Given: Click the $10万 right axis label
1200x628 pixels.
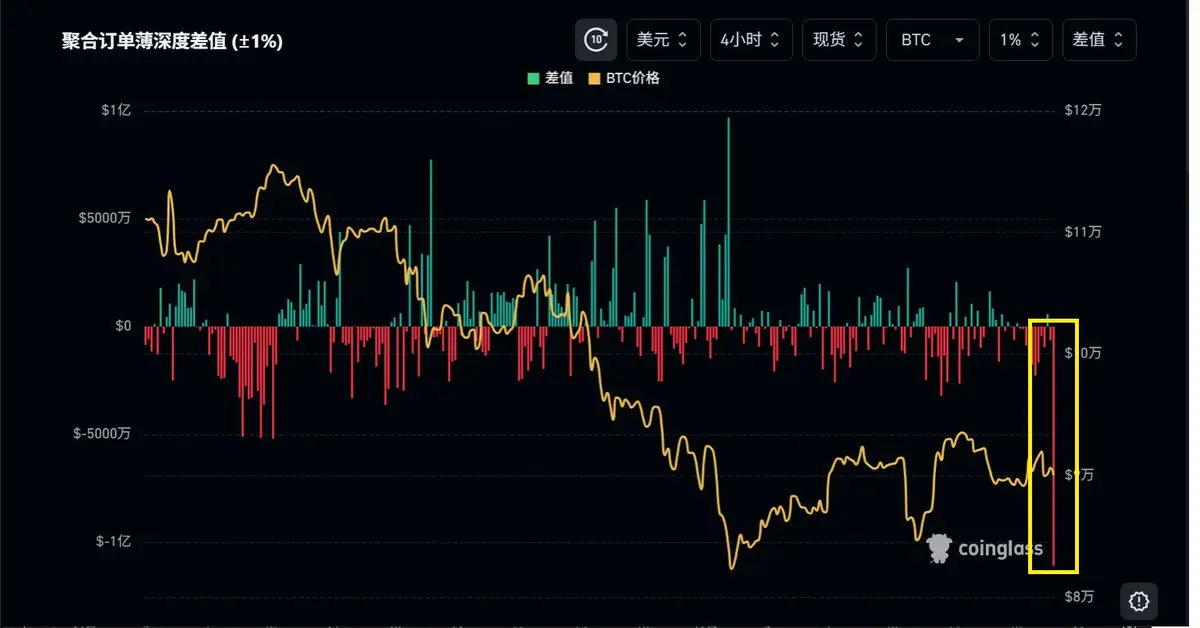Looking at the screenshot, I should point(1082,353).
